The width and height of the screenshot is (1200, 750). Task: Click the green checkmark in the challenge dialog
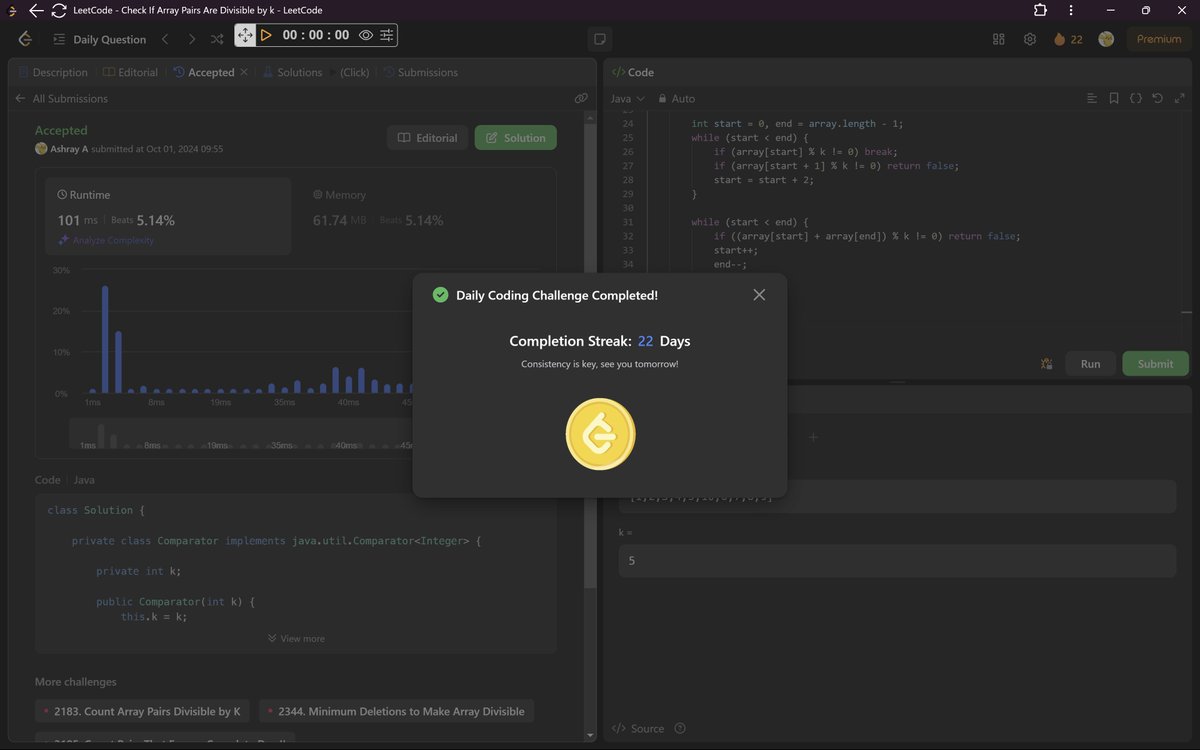[440, 295]
